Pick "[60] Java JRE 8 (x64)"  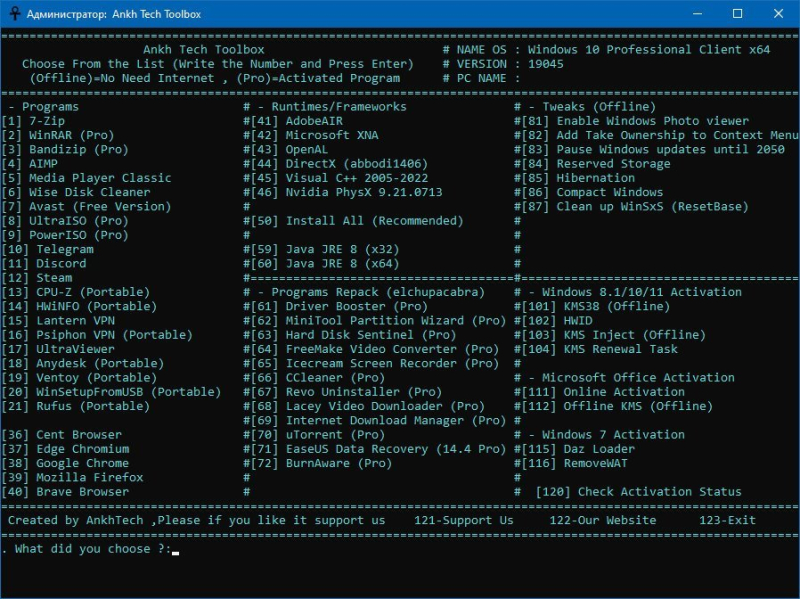pyautogui.click(x=325, y=264)
